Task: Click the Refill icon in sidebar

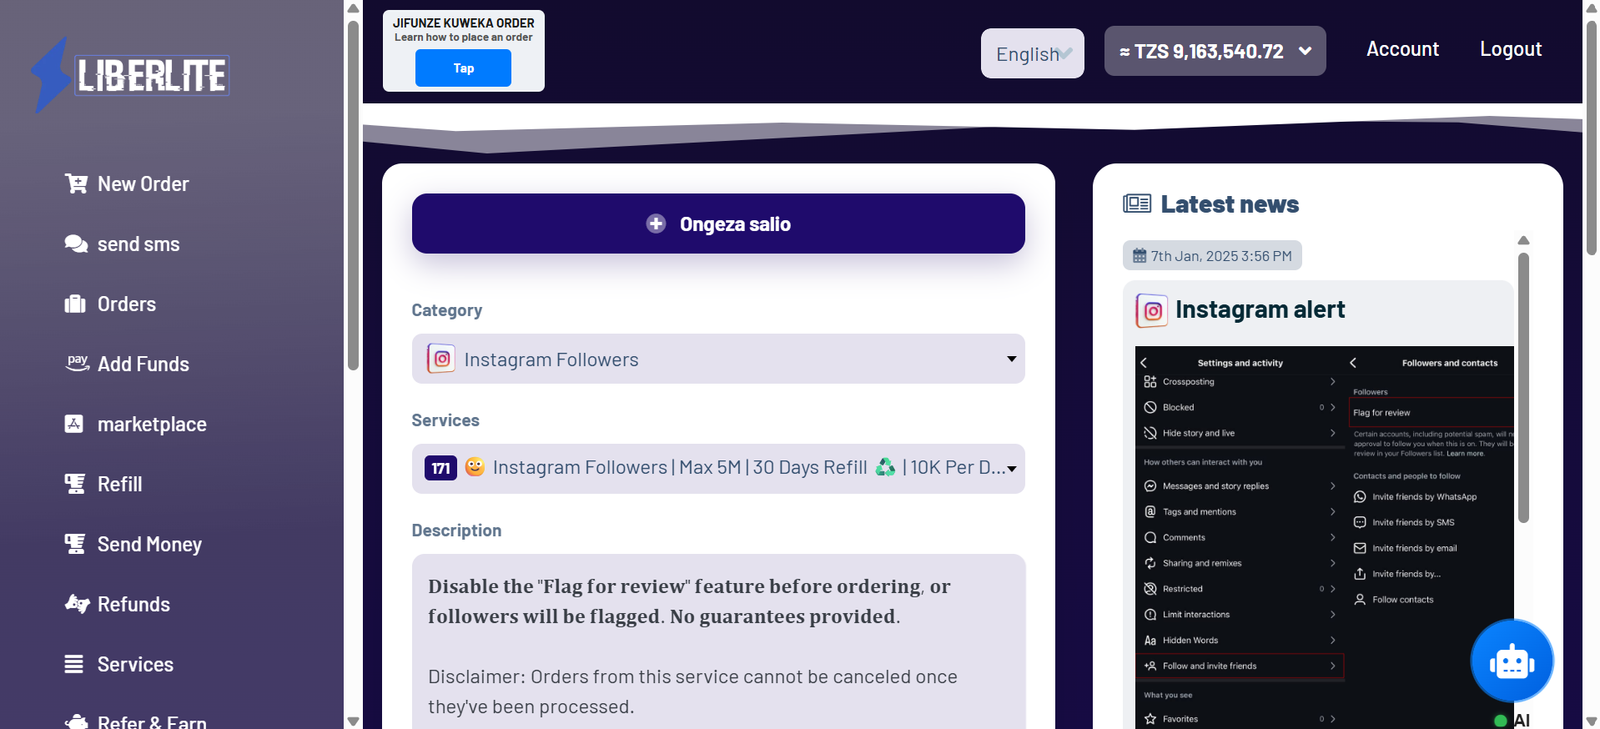Action: point(75,484)
